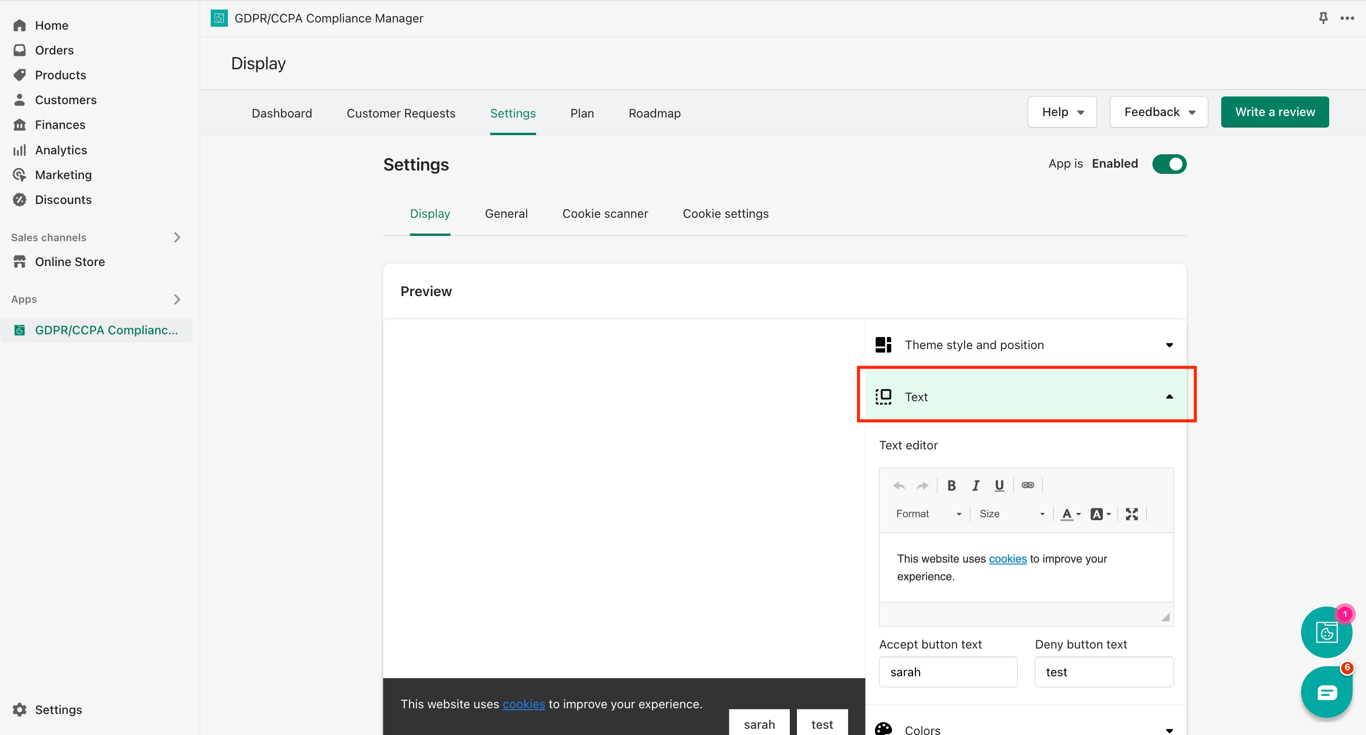
Task: Open the Cookie settings sub-tab
Action: (726, 214)
